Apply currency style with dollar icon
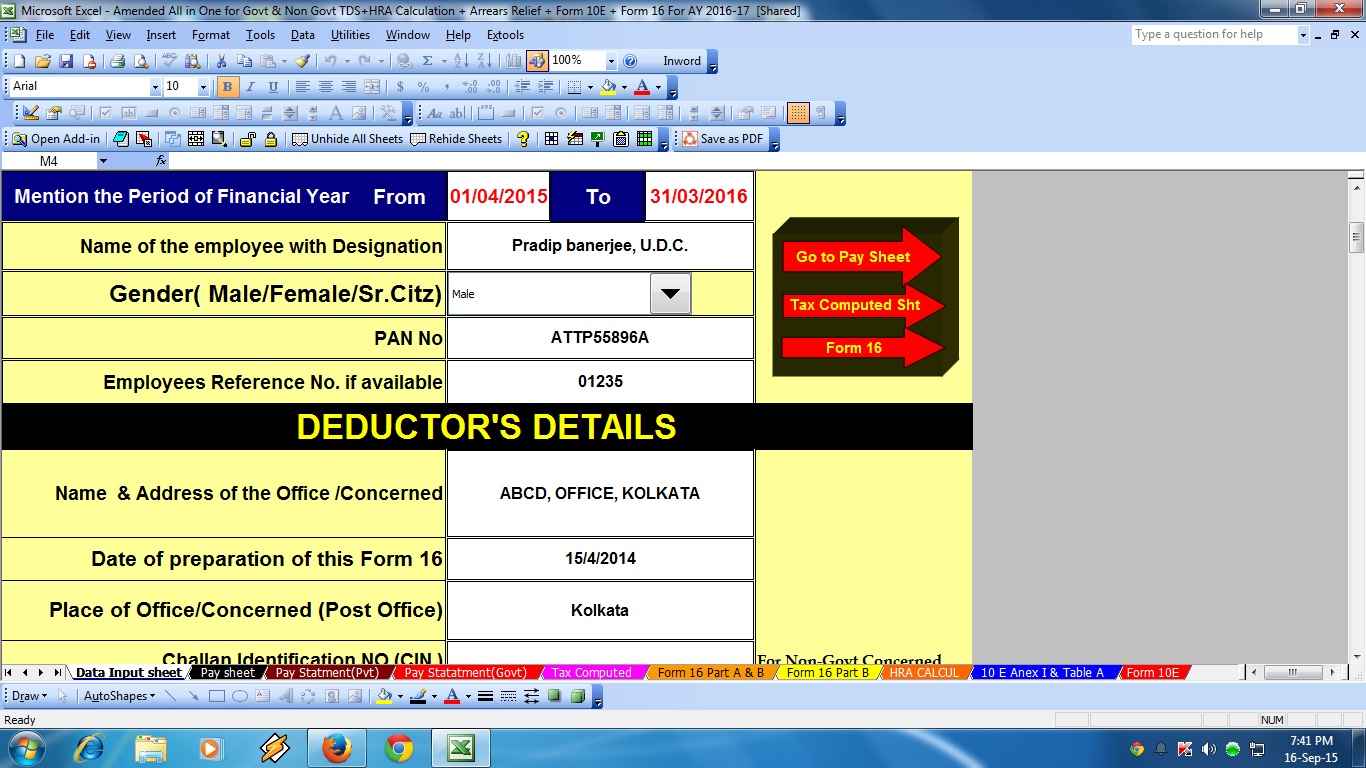Viewport: 1366px width, 768px height. tap(400, 87)
